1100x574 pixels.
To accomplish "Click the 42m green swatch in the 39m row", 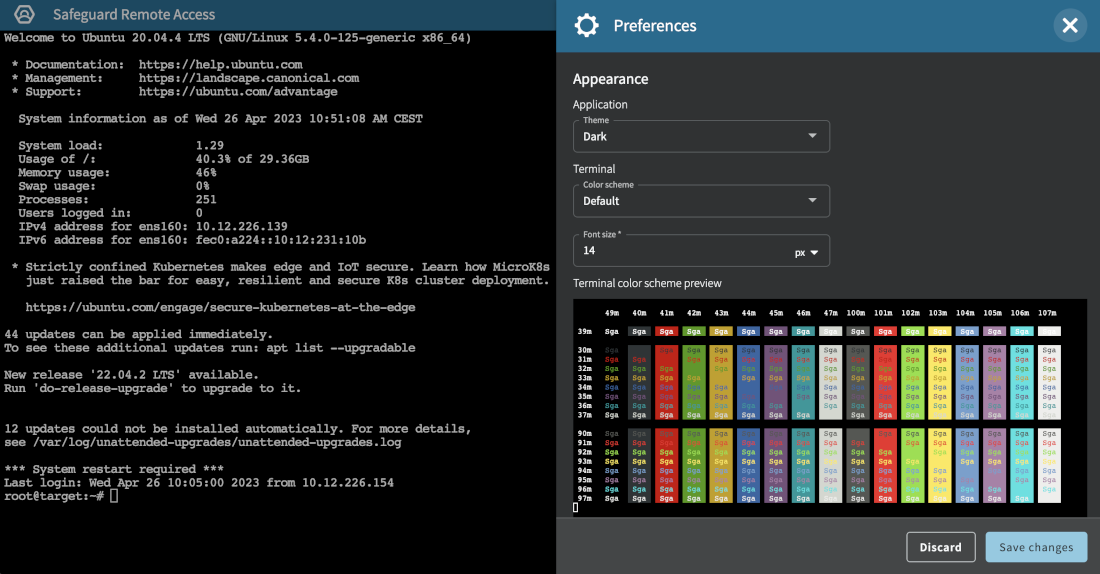I will coord(694,331).
